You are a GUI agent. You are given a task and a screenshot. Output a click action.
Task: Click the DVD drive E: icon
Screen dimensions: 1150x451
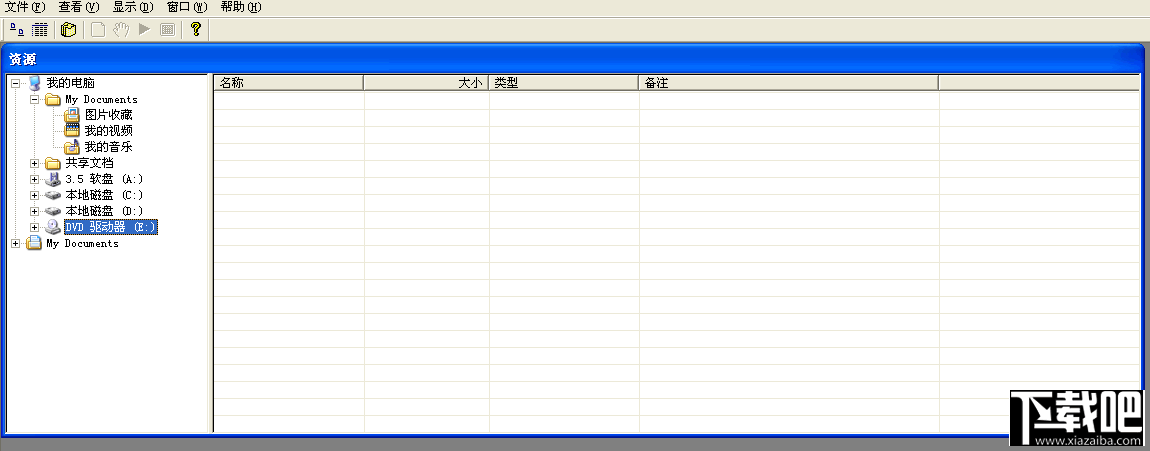click(53, 227)
